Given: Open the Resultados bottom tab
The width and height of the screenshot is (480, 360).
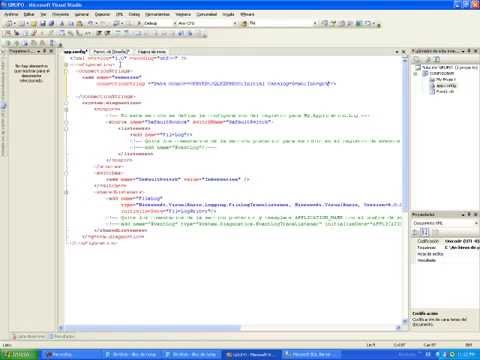Looking at the screenshot, I should tap(62, 336).
